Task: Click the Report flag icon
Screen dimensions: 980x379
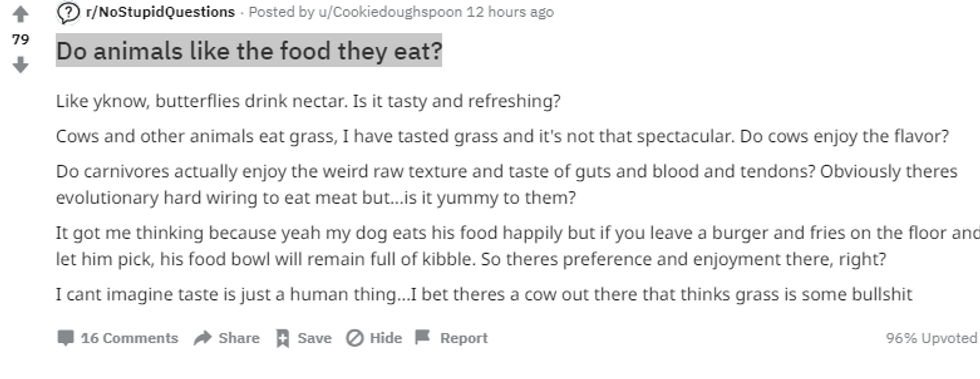Action: (423, 338)
